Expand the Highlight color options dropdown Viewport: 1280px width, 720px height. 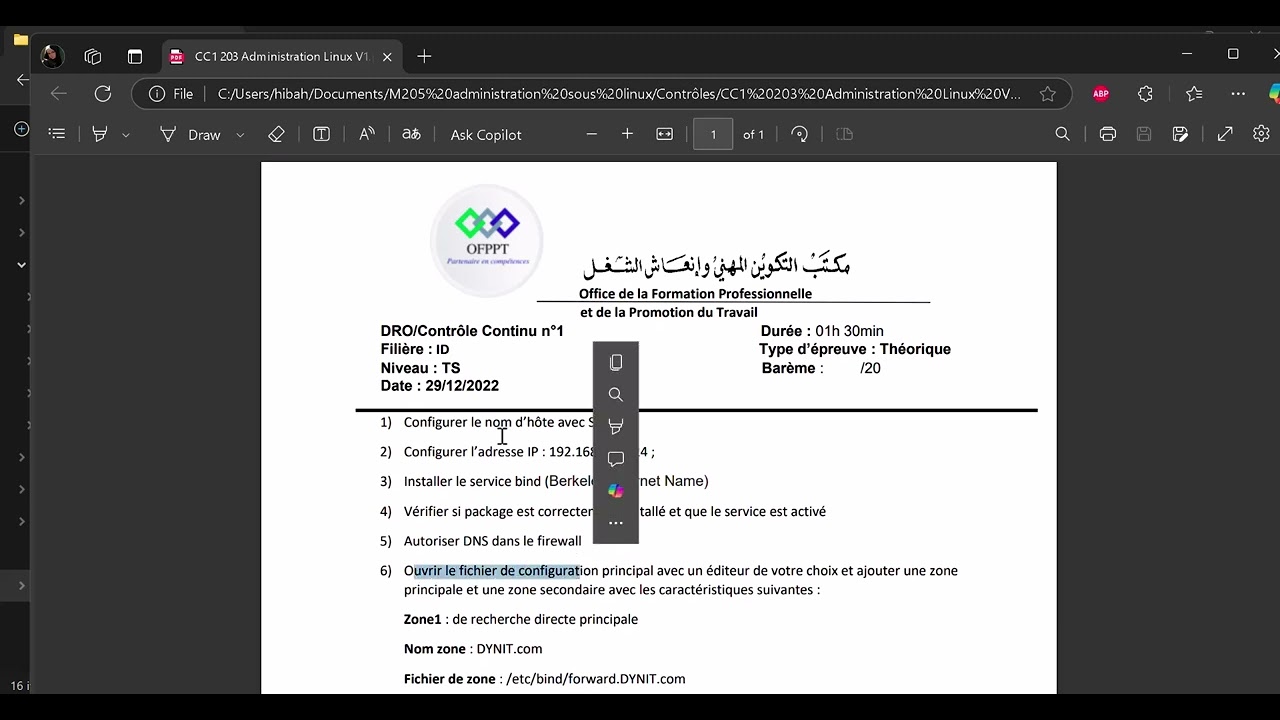pos(125,134)
